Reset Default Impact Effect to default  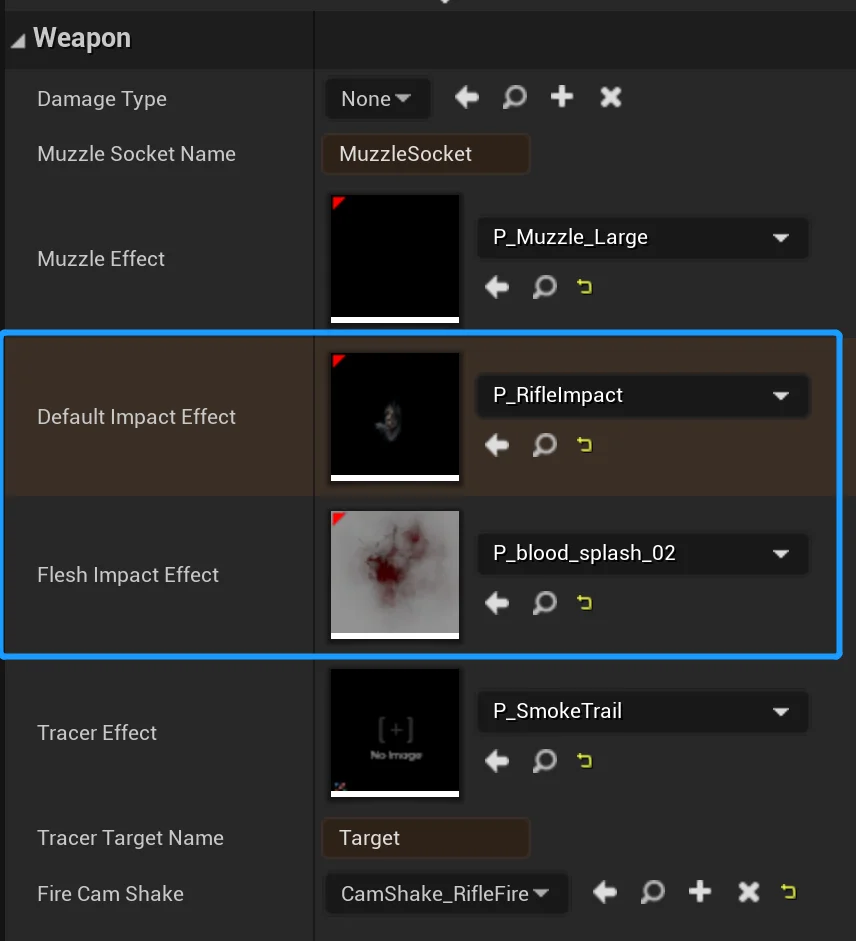(x=585, y=445)
